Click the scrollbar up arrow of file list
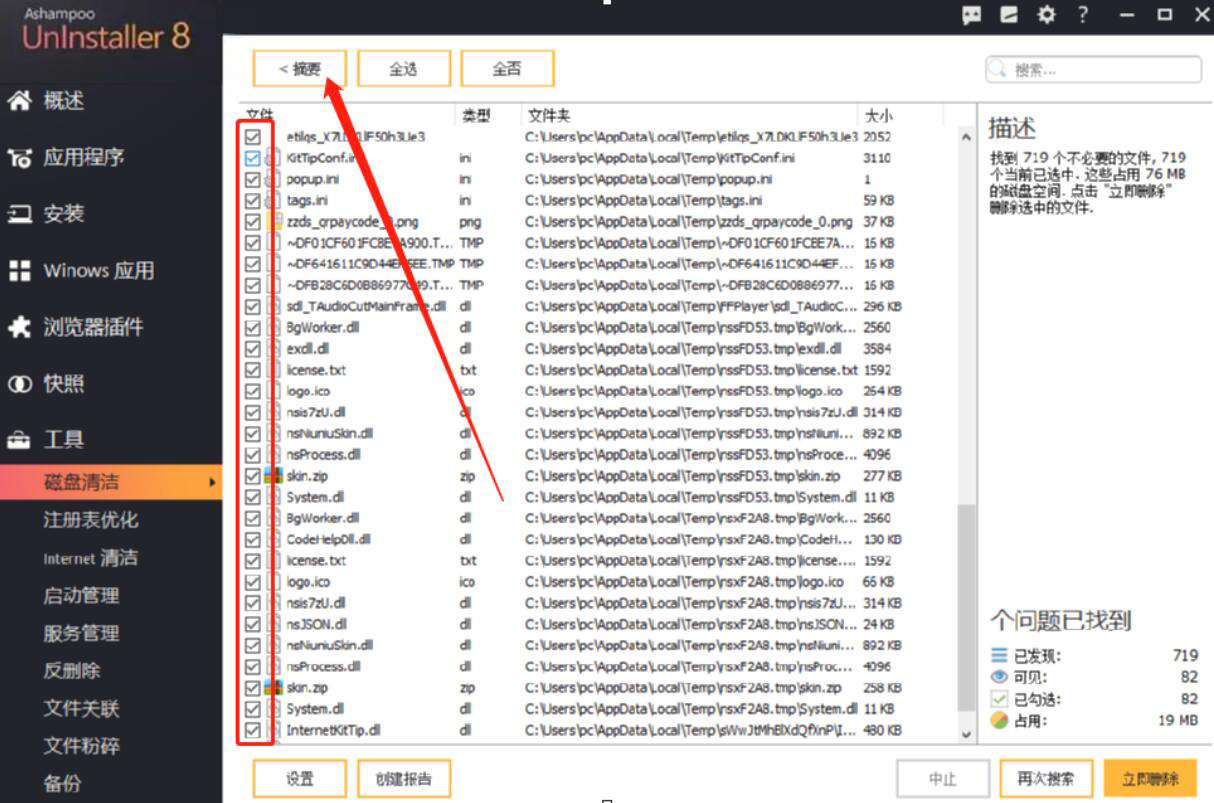This screenshot has height=803, width=1214. (966, 137)
